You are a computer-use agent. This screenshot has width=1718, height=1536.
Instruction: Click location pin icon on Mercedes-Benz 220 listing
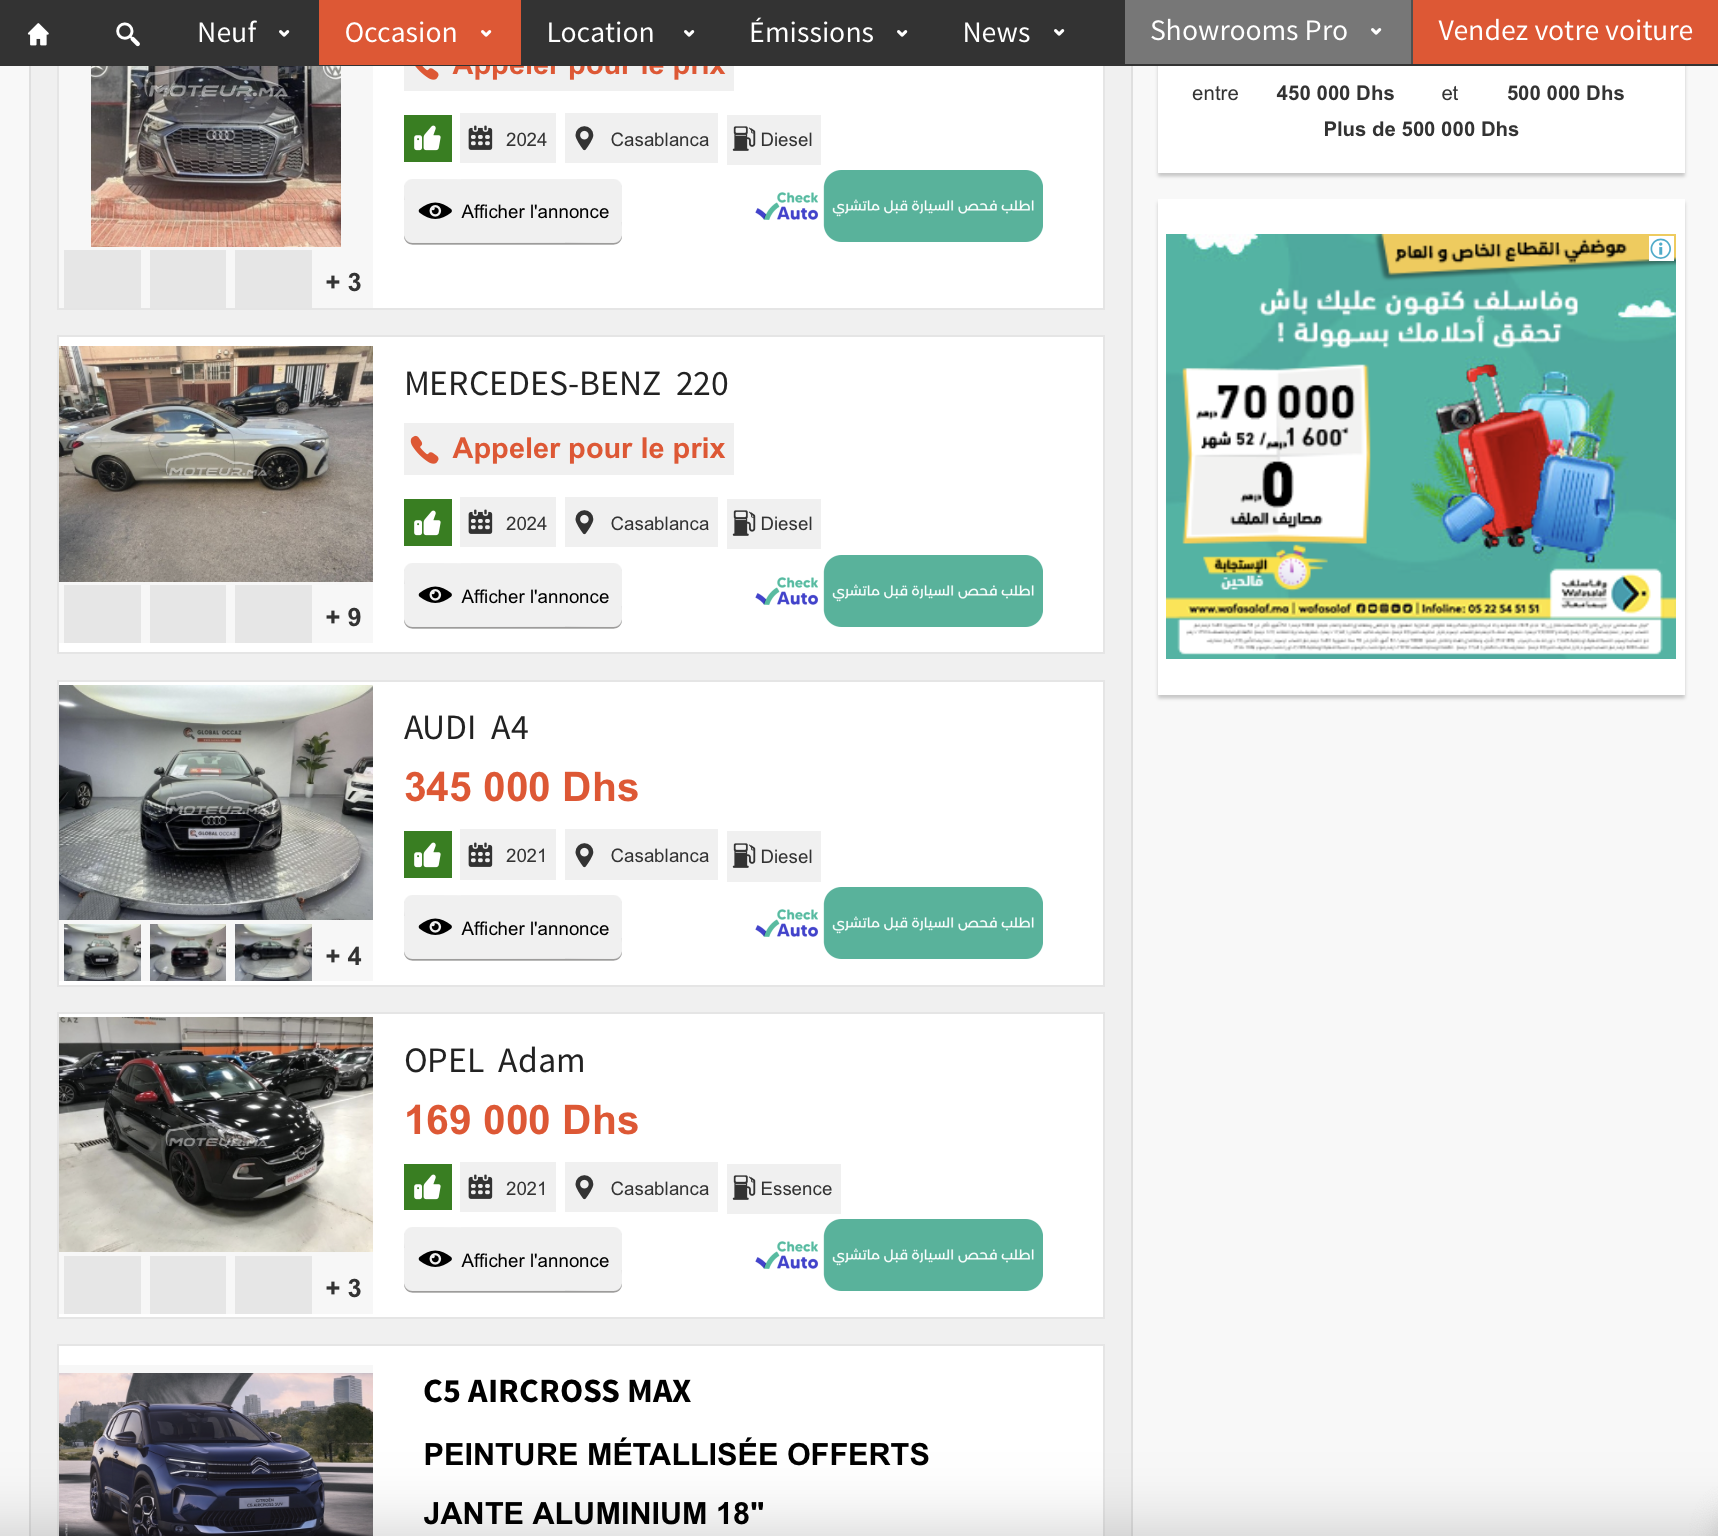click(x=585, y=522)
